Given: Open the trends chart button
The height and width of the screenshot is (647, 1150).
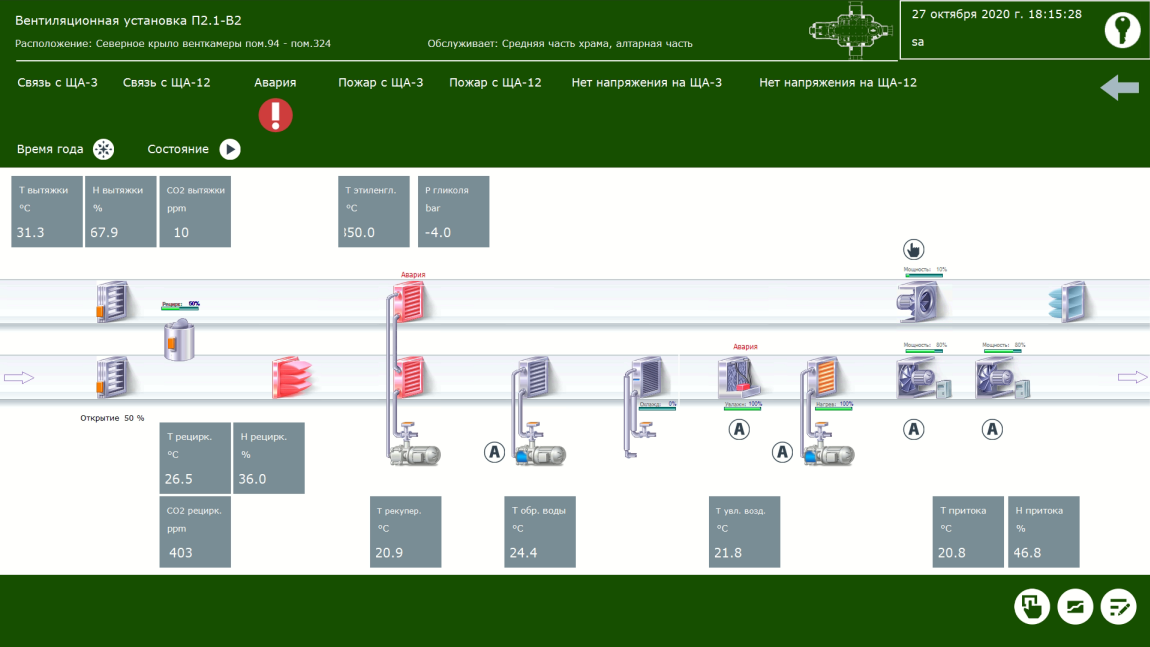Looking at the screenshot, I should [x=1075, y=606].
